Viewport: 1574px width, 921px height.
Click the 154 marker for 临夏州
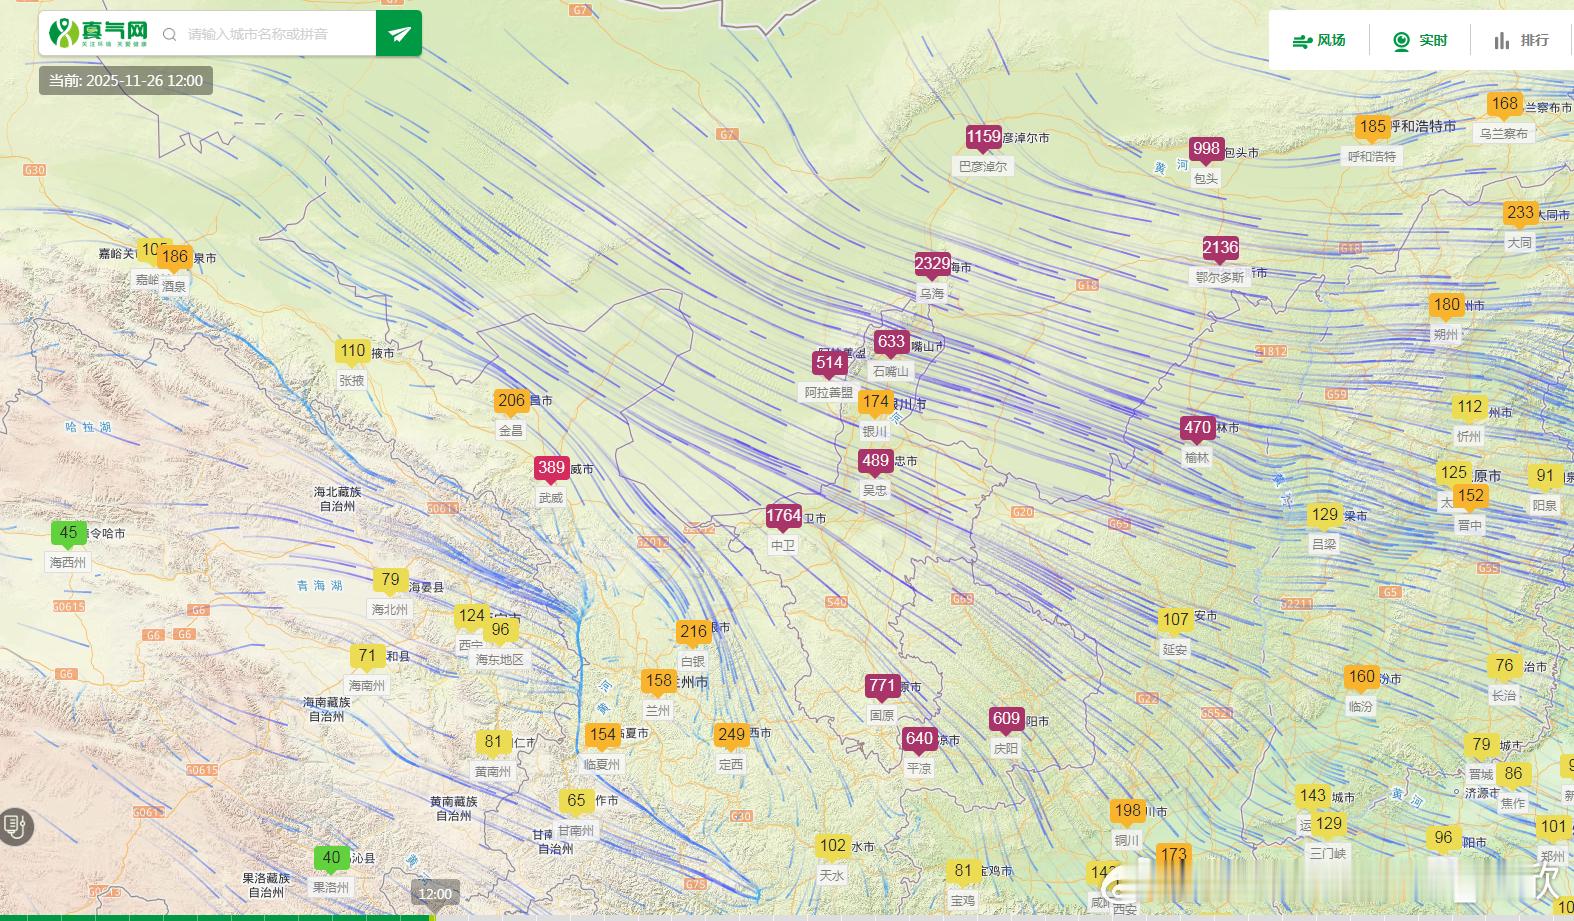[x=603, y=735]
